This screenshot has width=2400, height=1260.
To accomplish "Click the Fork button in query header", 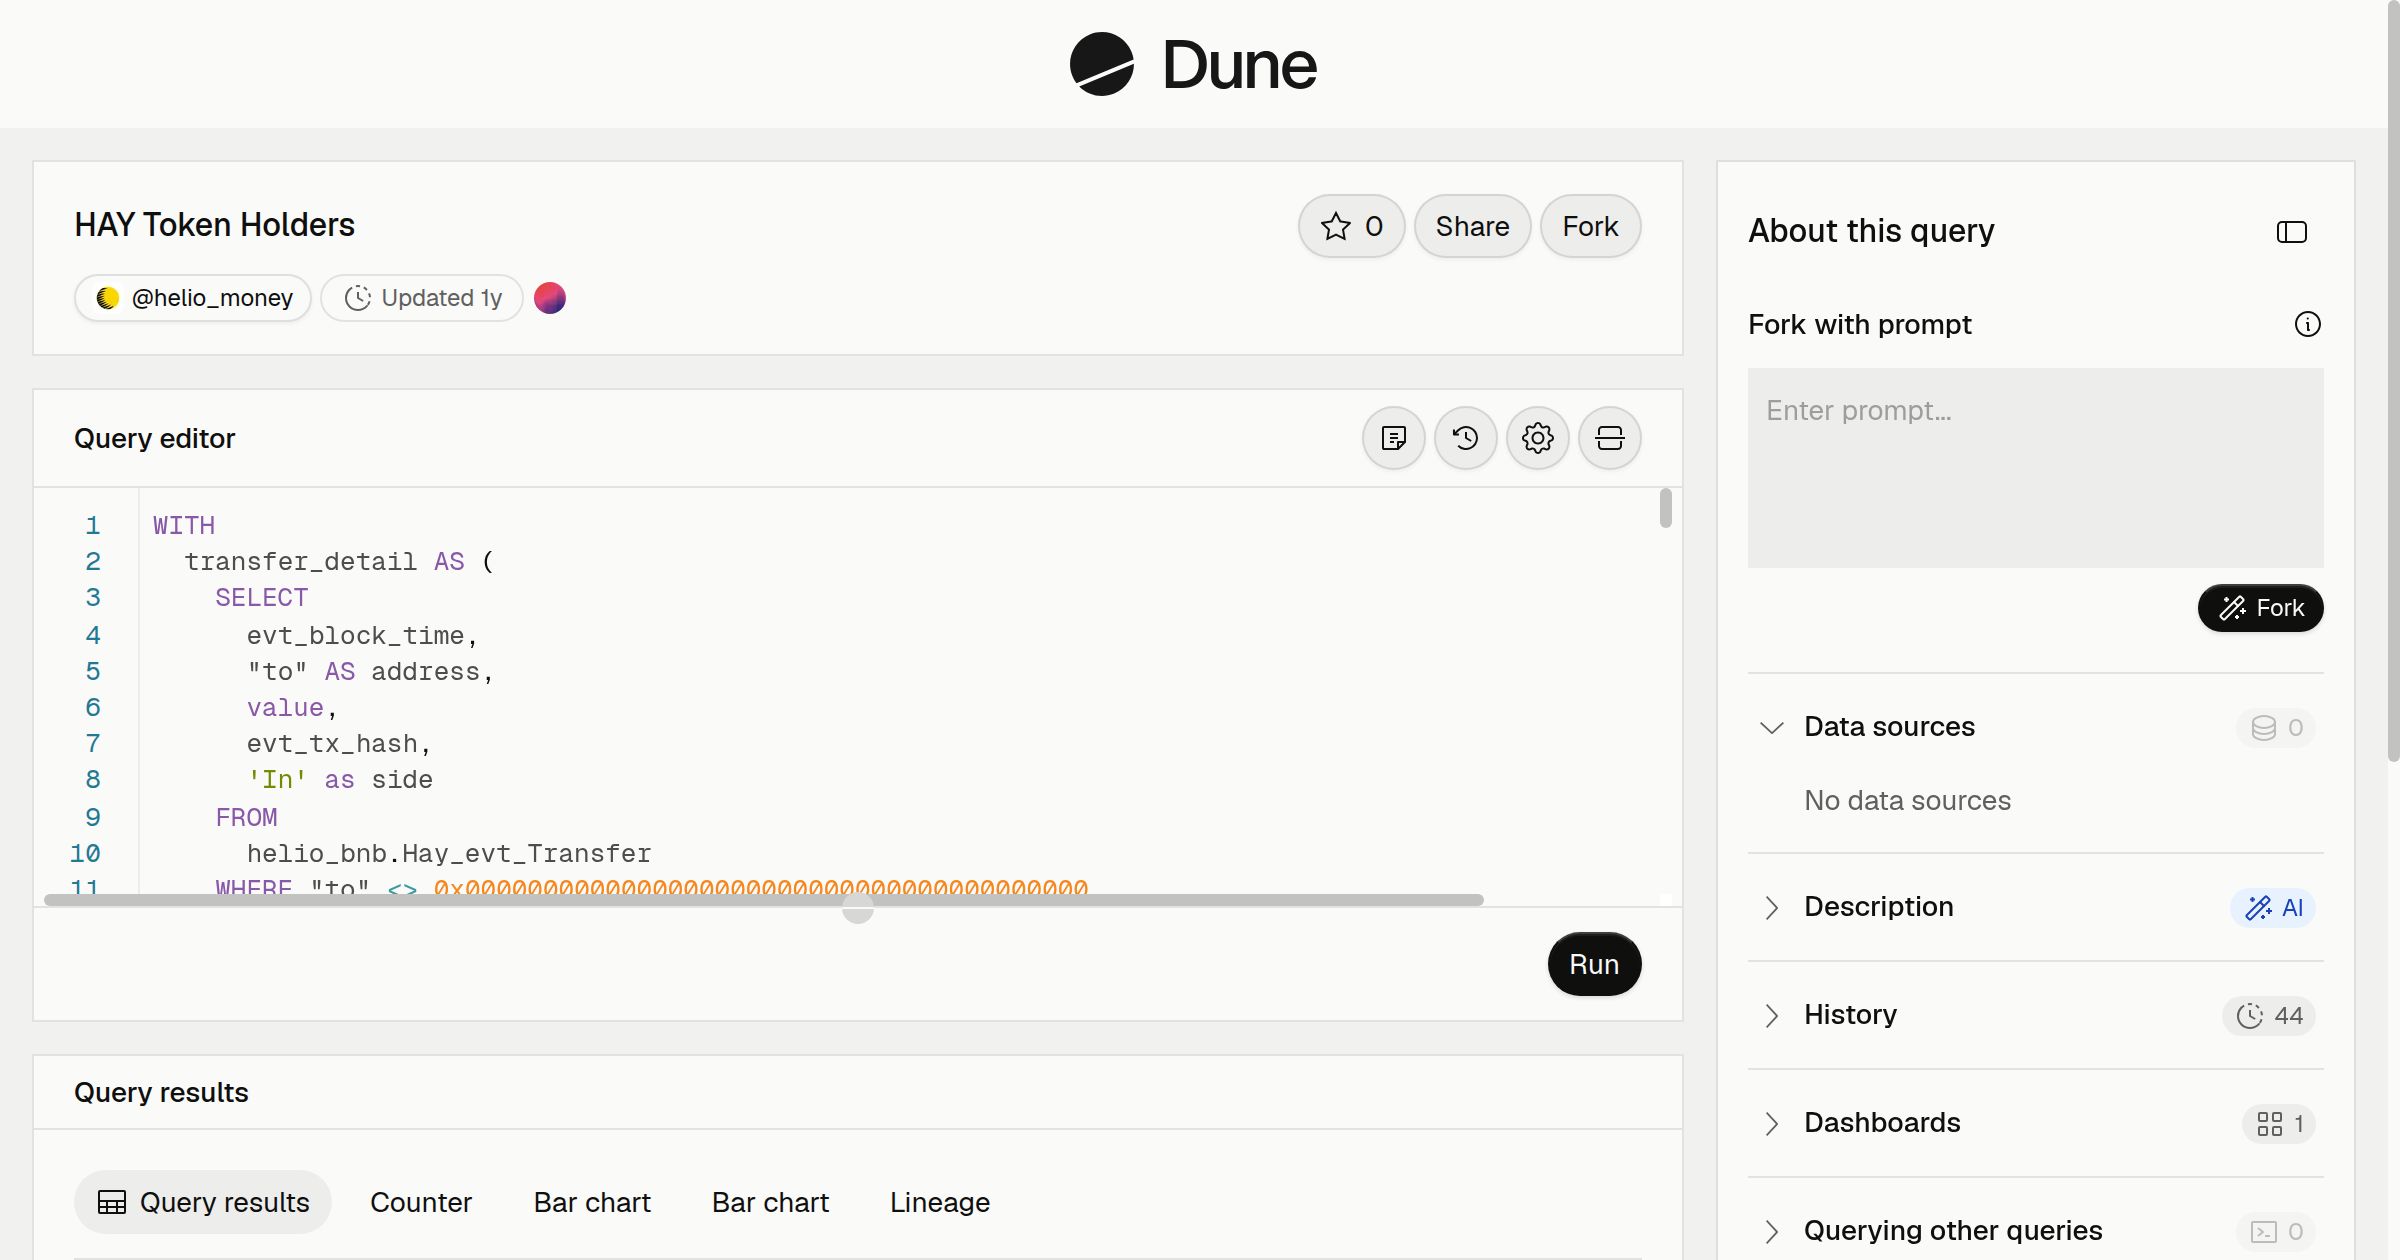I will coord(1590,226).
